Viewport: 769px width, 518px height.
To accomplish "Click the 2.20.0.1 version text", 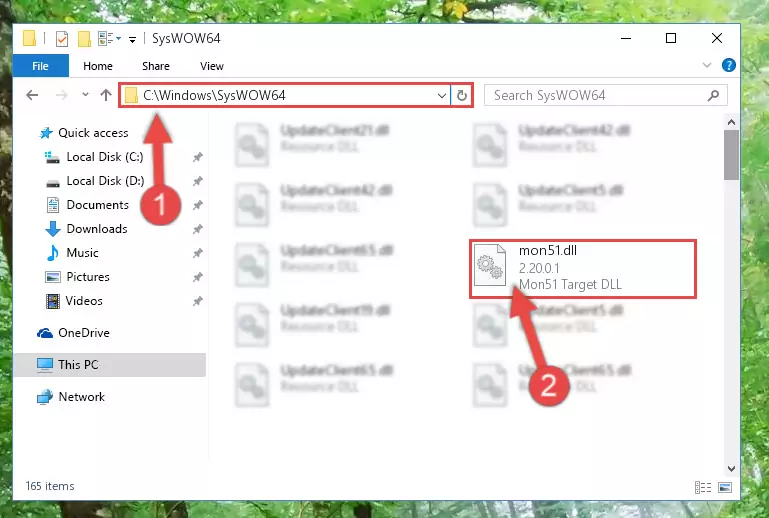I will (539, 268).
